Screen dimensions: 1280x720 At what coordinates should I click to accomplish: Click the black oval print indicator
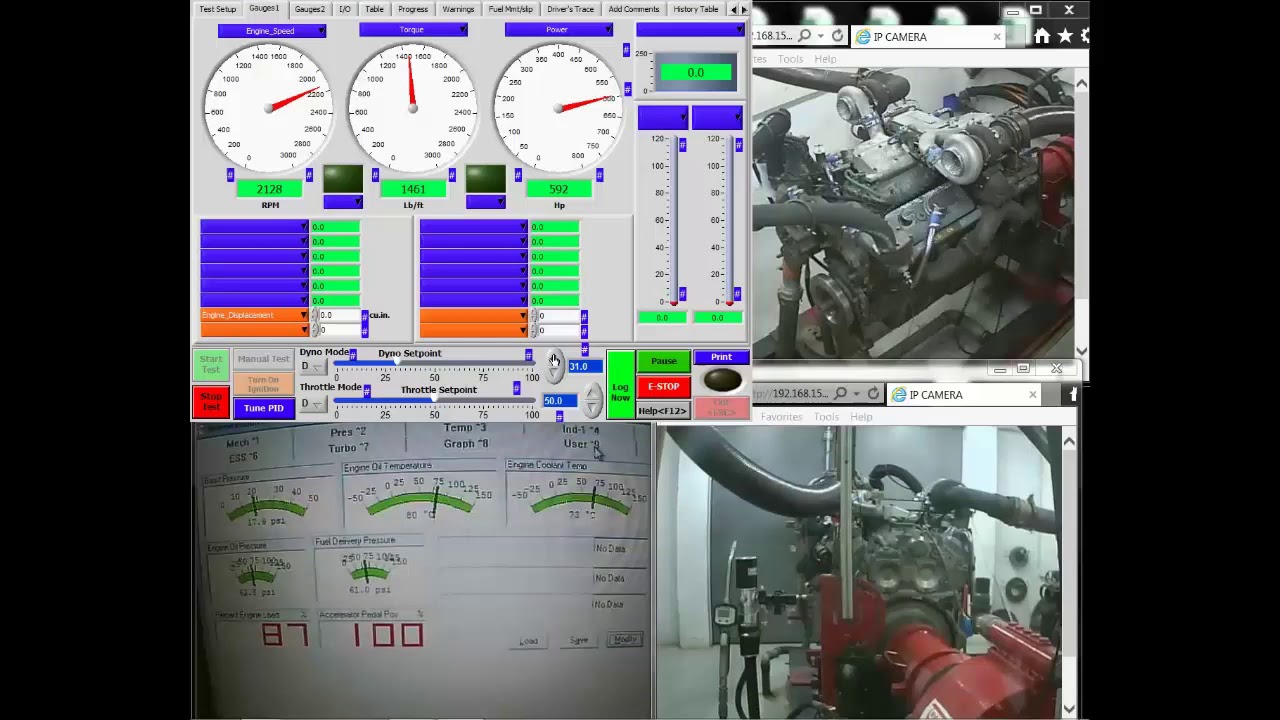coord(722,380)
